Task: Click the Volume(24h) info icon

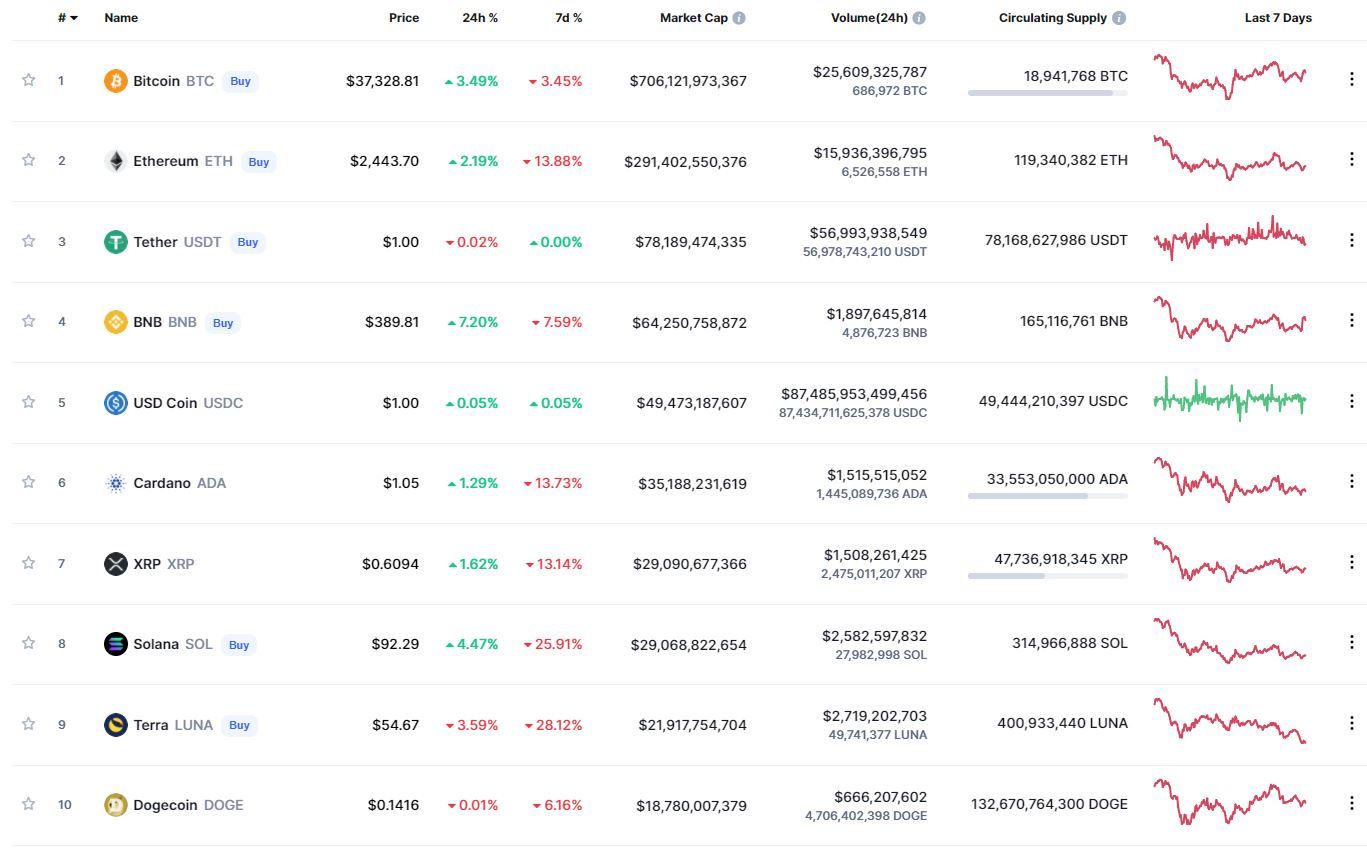Action: [919, 18]
